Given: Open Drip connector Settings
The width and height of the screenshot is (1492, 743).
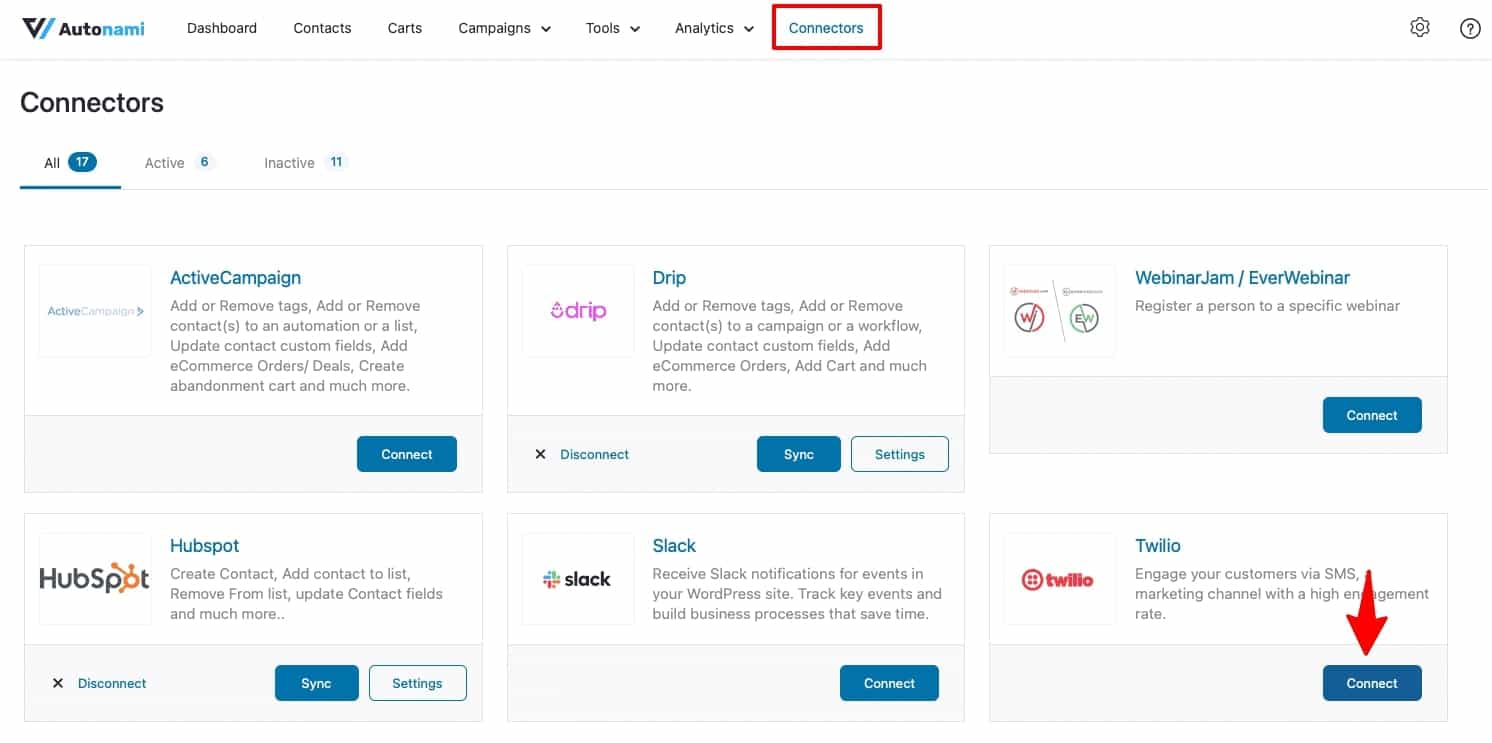Looking at the screenshot, I should pyautogui.click(x=900, y=454).
